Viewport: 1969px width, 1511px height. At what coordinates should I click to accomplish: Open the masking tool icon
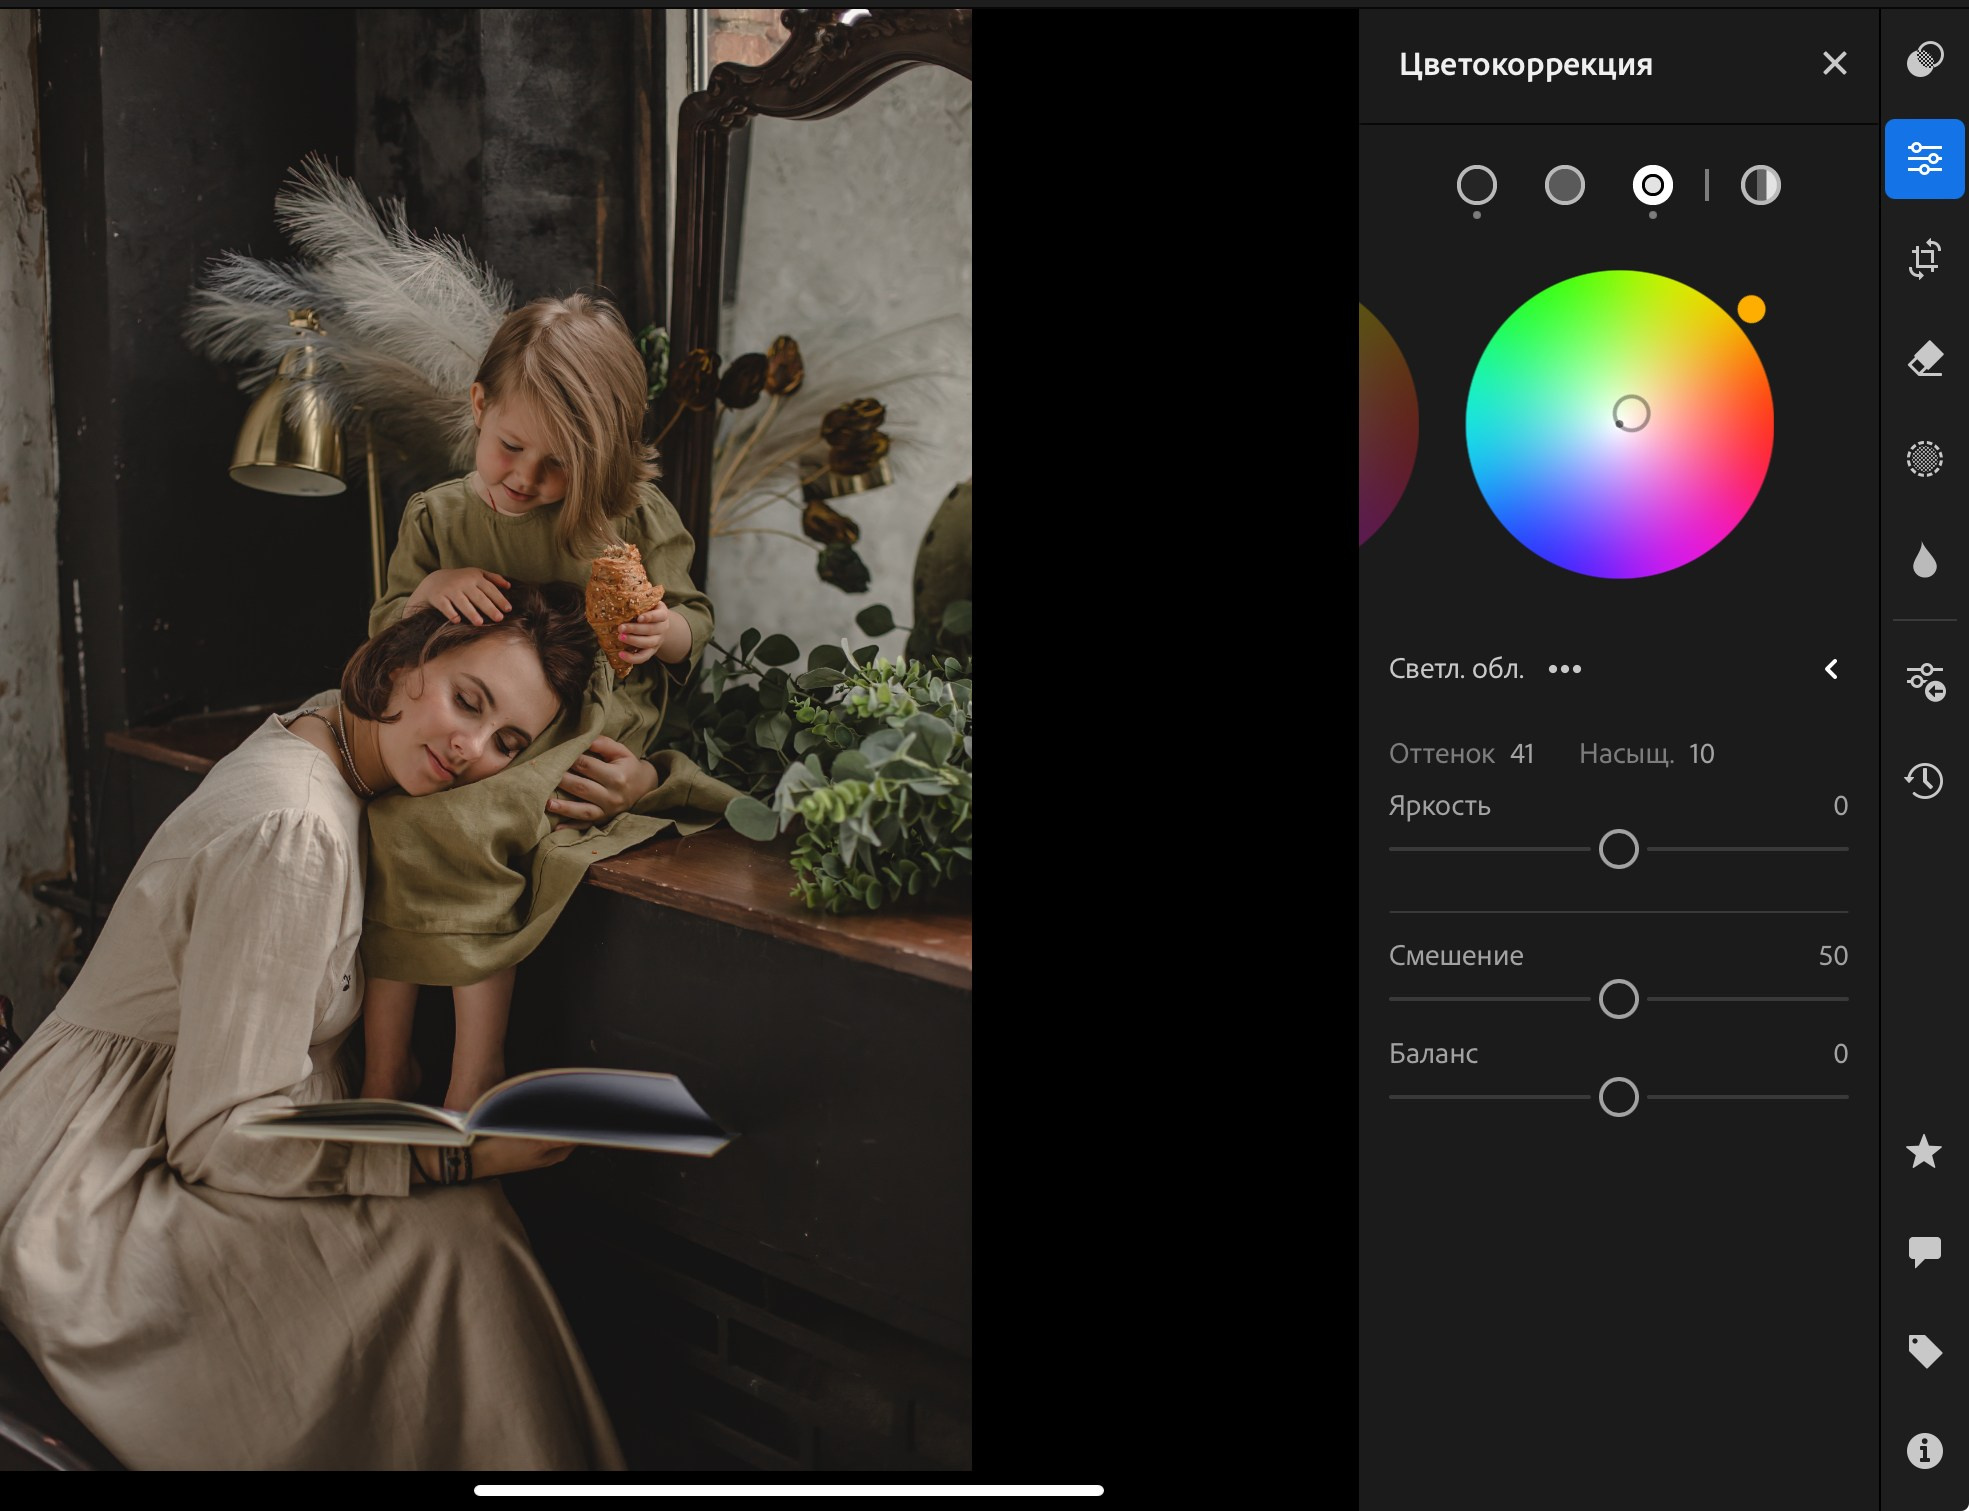pyautogui.click(x=1924, y=60)
